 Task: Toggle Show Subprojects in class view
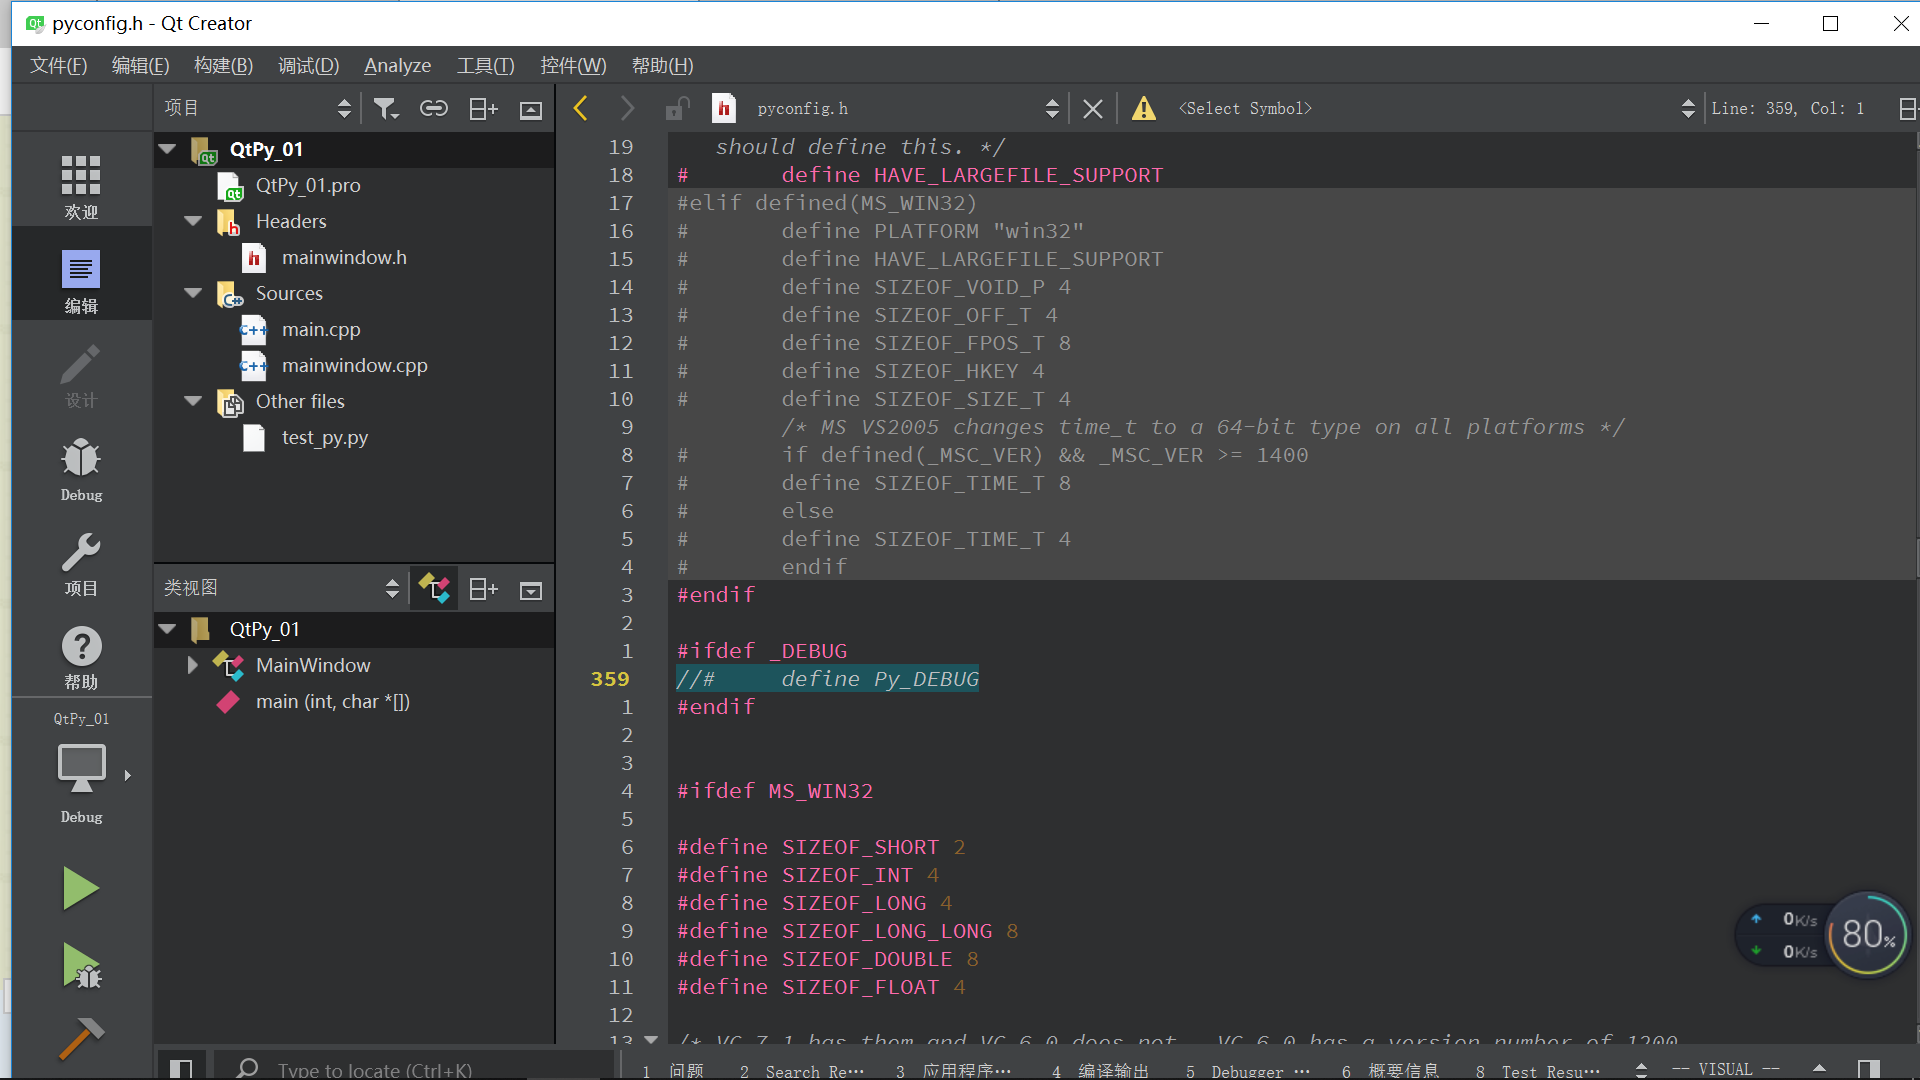pos(434,589)
